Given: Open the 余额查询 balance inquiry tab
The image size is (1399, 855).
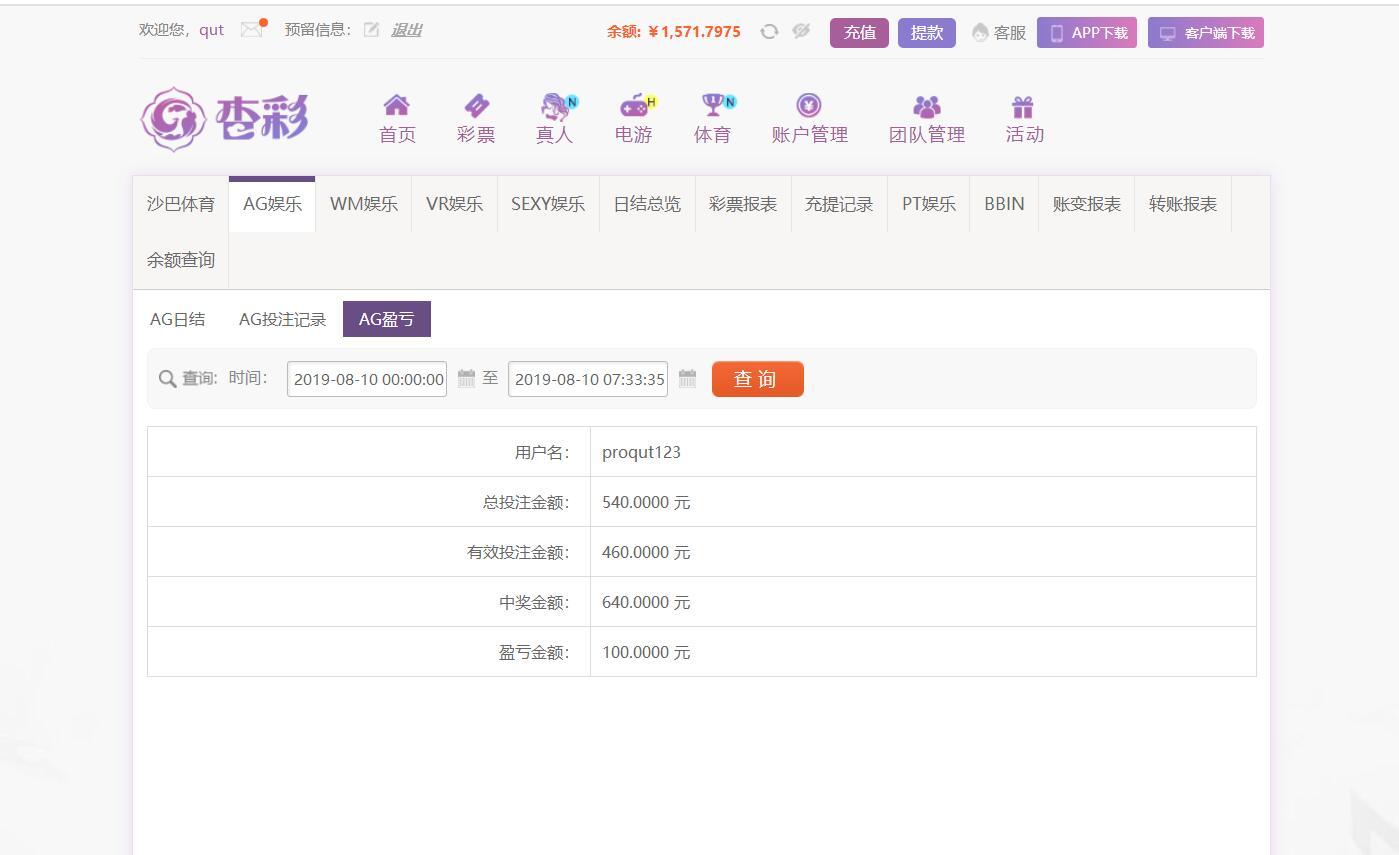Looking at the screenshot, I should click(181, 260).
